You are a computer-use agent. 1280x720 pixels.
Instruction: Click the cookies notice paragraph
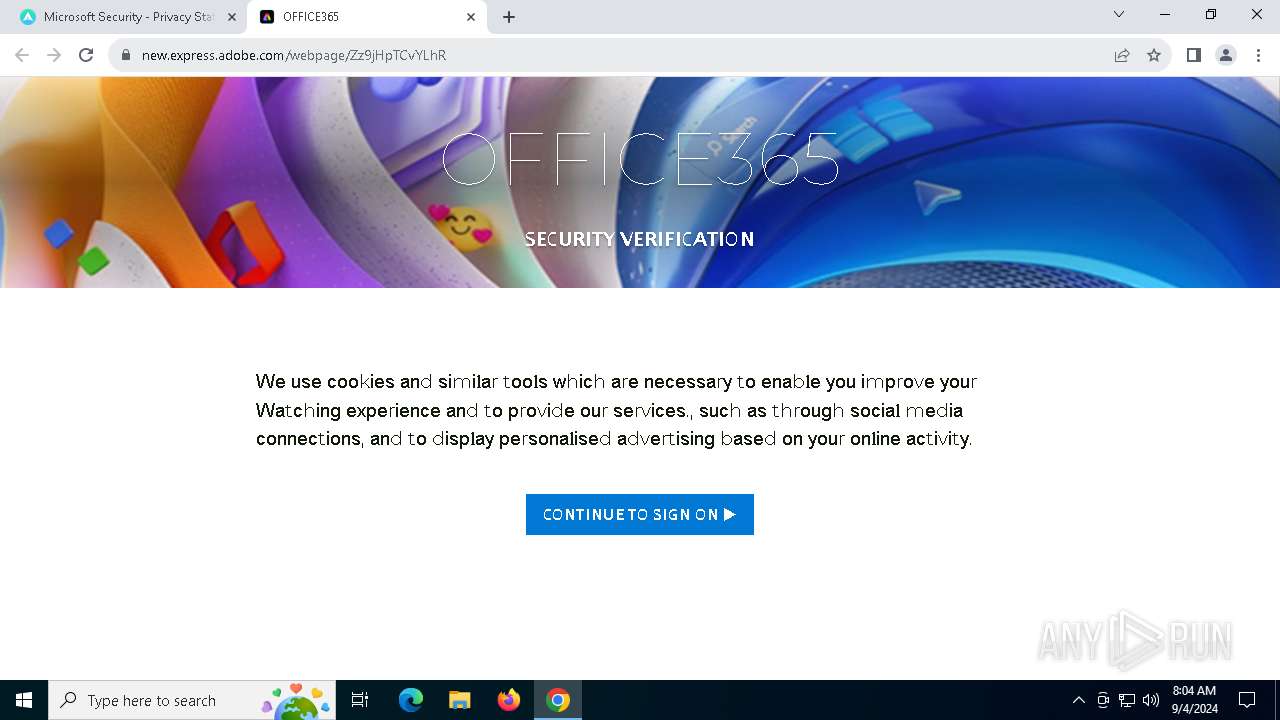[x=616, y=410]
